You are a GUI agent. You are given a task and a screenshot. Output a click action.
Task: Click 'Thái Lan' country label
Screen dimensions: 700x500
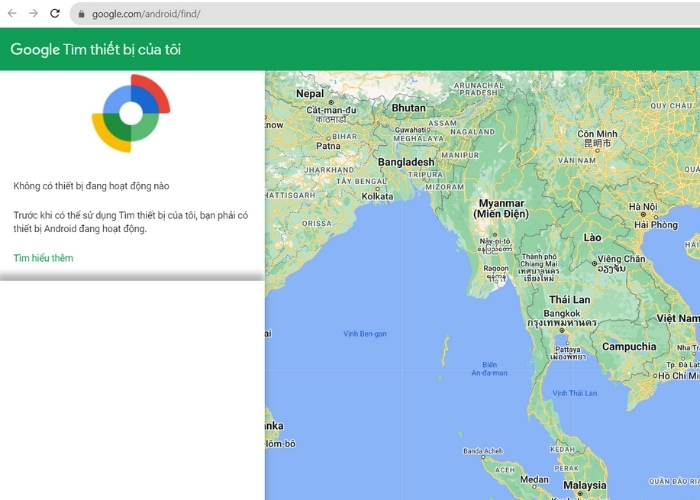click(x=570, y=300)
